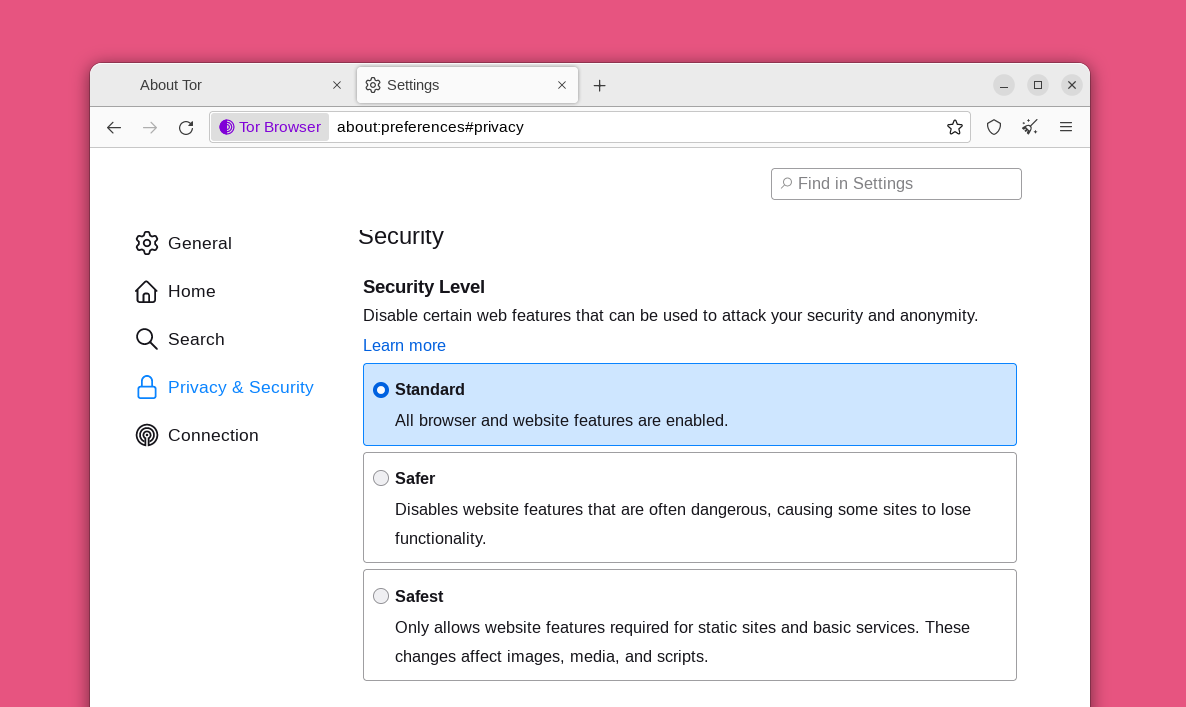Select the Settings tab
This screenshot has width=1186, height=707.
[467, 85]
